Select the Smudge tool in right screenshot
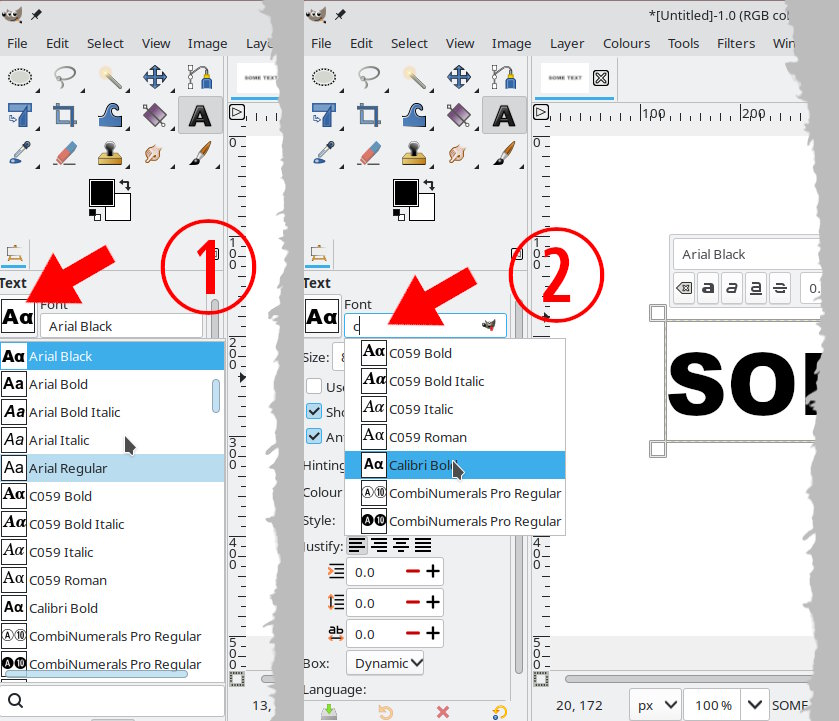 coord(458,154)
